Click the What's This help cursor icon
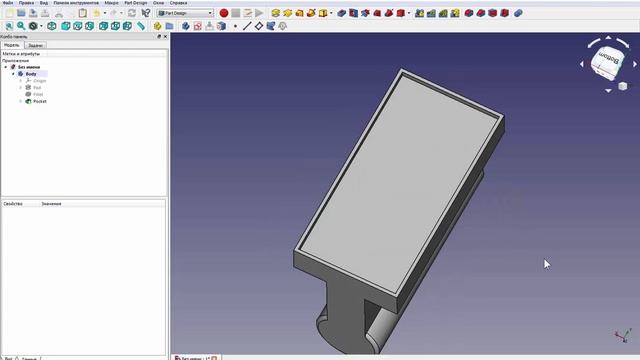The width and height of the screenshot is (640, 360). tap(145, 13)
